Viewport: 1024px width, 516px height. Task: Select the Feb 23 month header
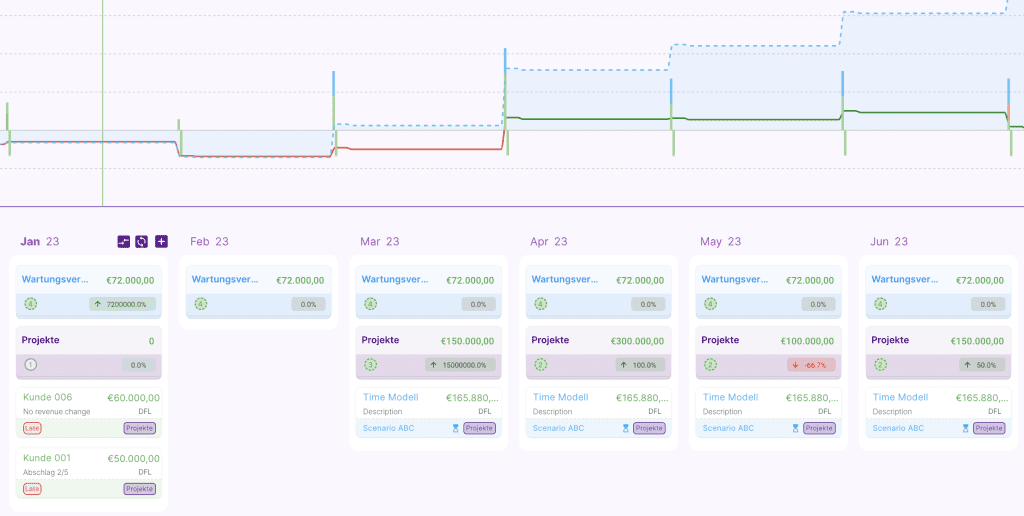(209, 242)
